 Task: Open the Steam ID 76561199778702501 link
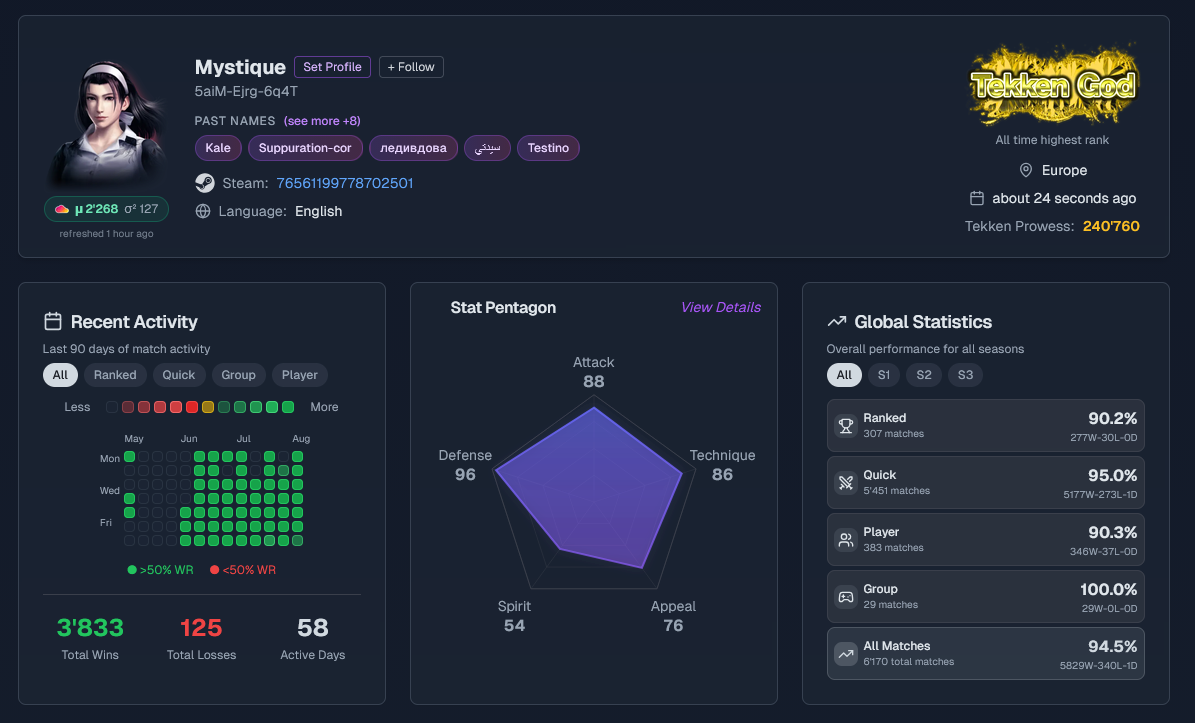(344, 183)
